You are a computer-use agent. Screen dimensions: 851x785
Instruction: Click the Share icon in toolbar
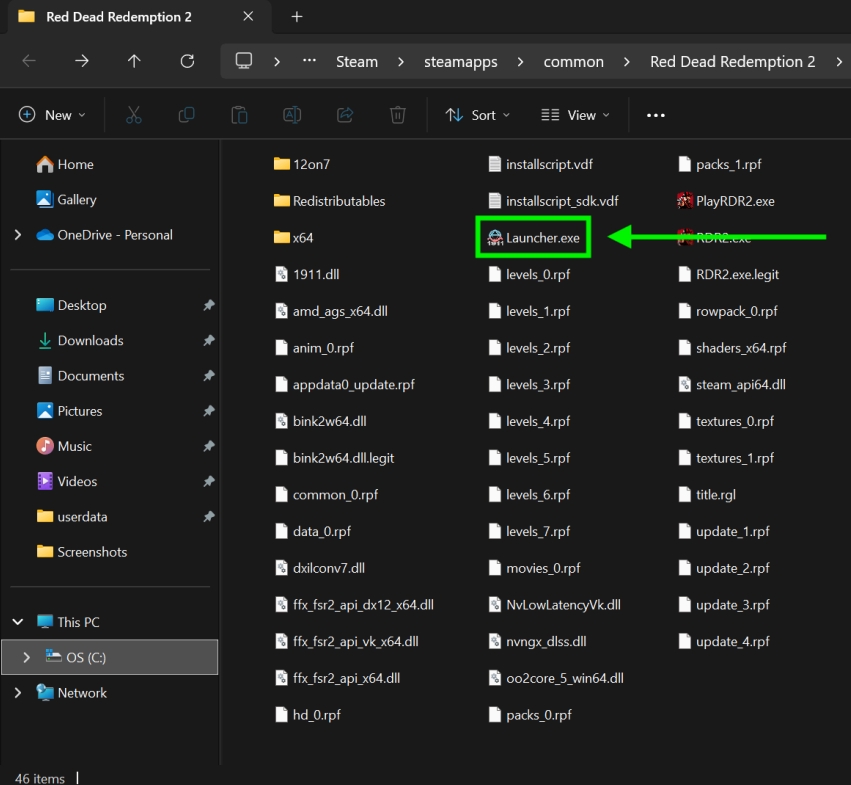coord(345,115)
